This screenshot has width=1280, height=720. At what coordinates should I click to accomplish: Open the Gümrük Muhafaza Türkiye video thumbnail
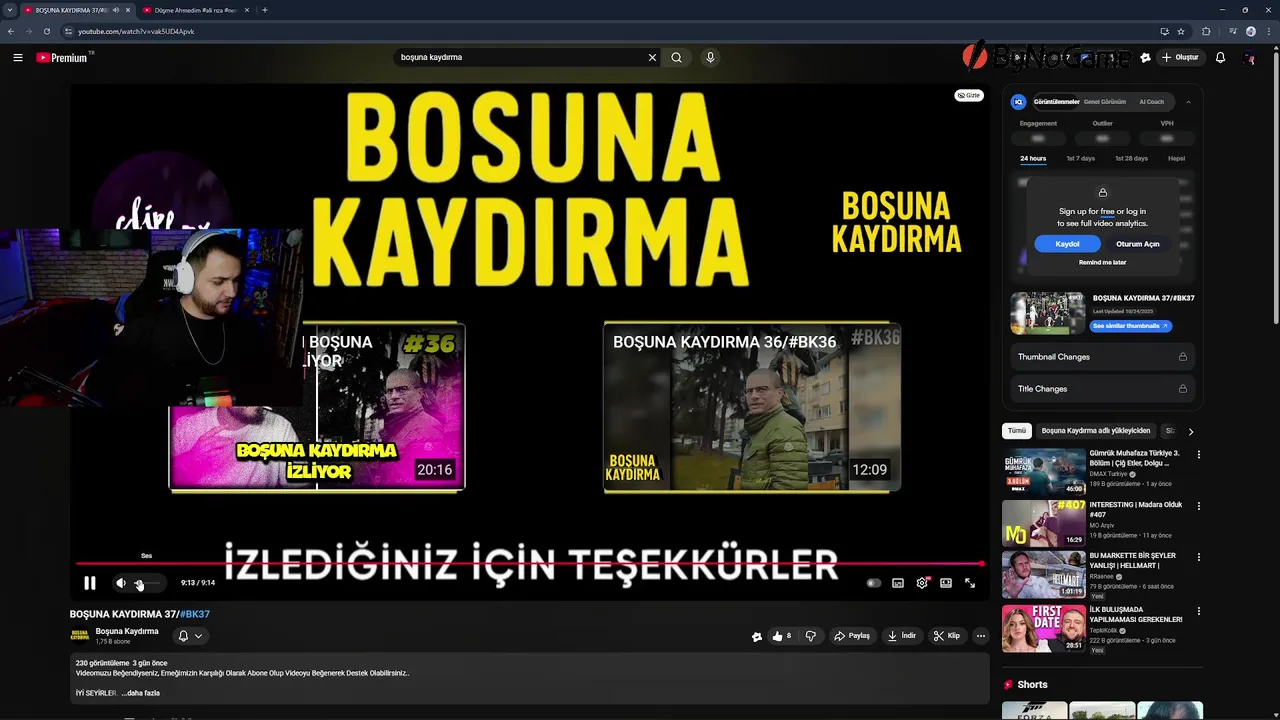pos(1044,471)
